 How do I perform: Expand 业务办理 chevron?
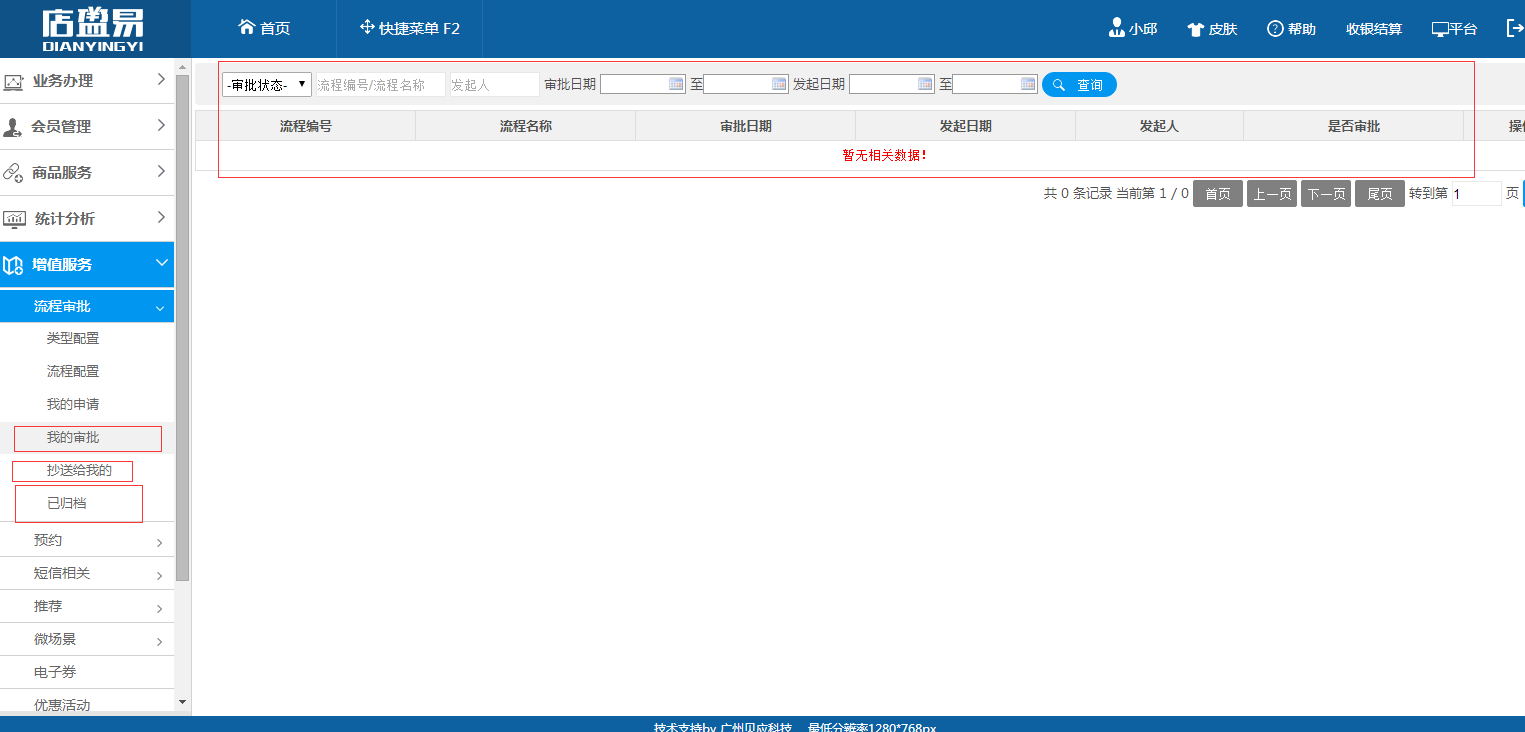pyautogui.click(x=161, y=80)
